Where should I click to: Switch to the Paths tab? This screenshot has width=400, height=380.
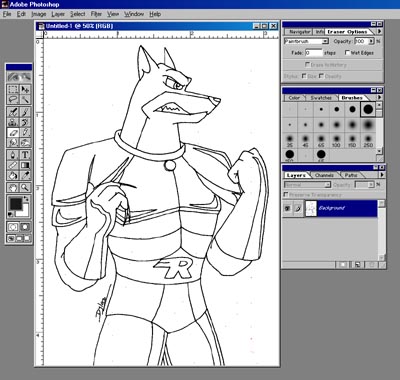351,175
